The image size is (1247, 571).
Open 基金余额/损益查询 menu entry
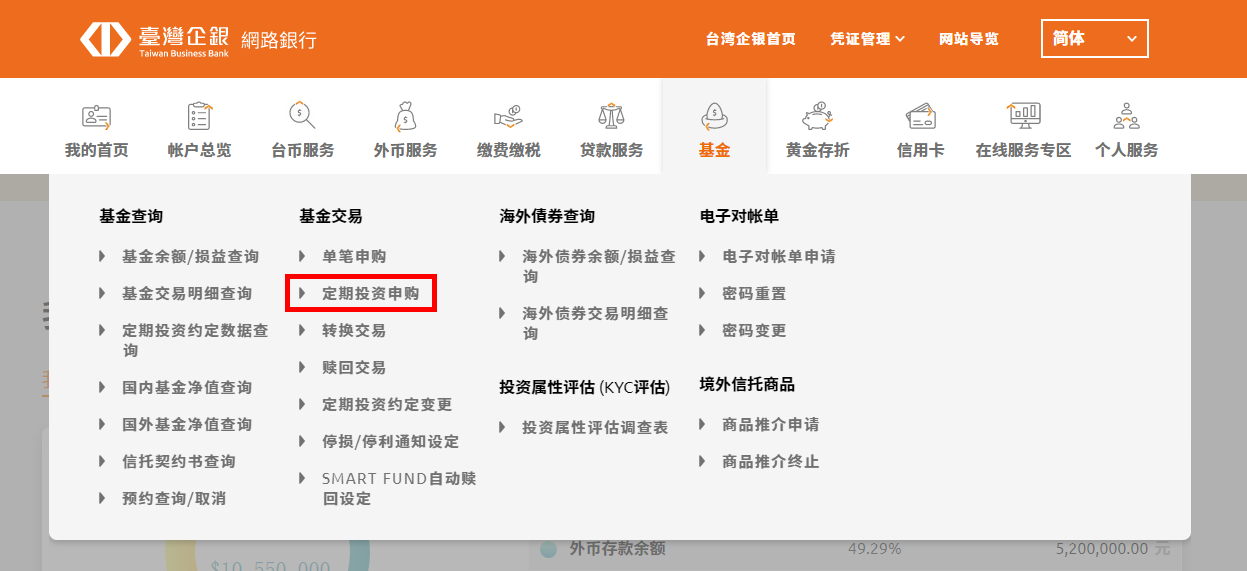190,257
